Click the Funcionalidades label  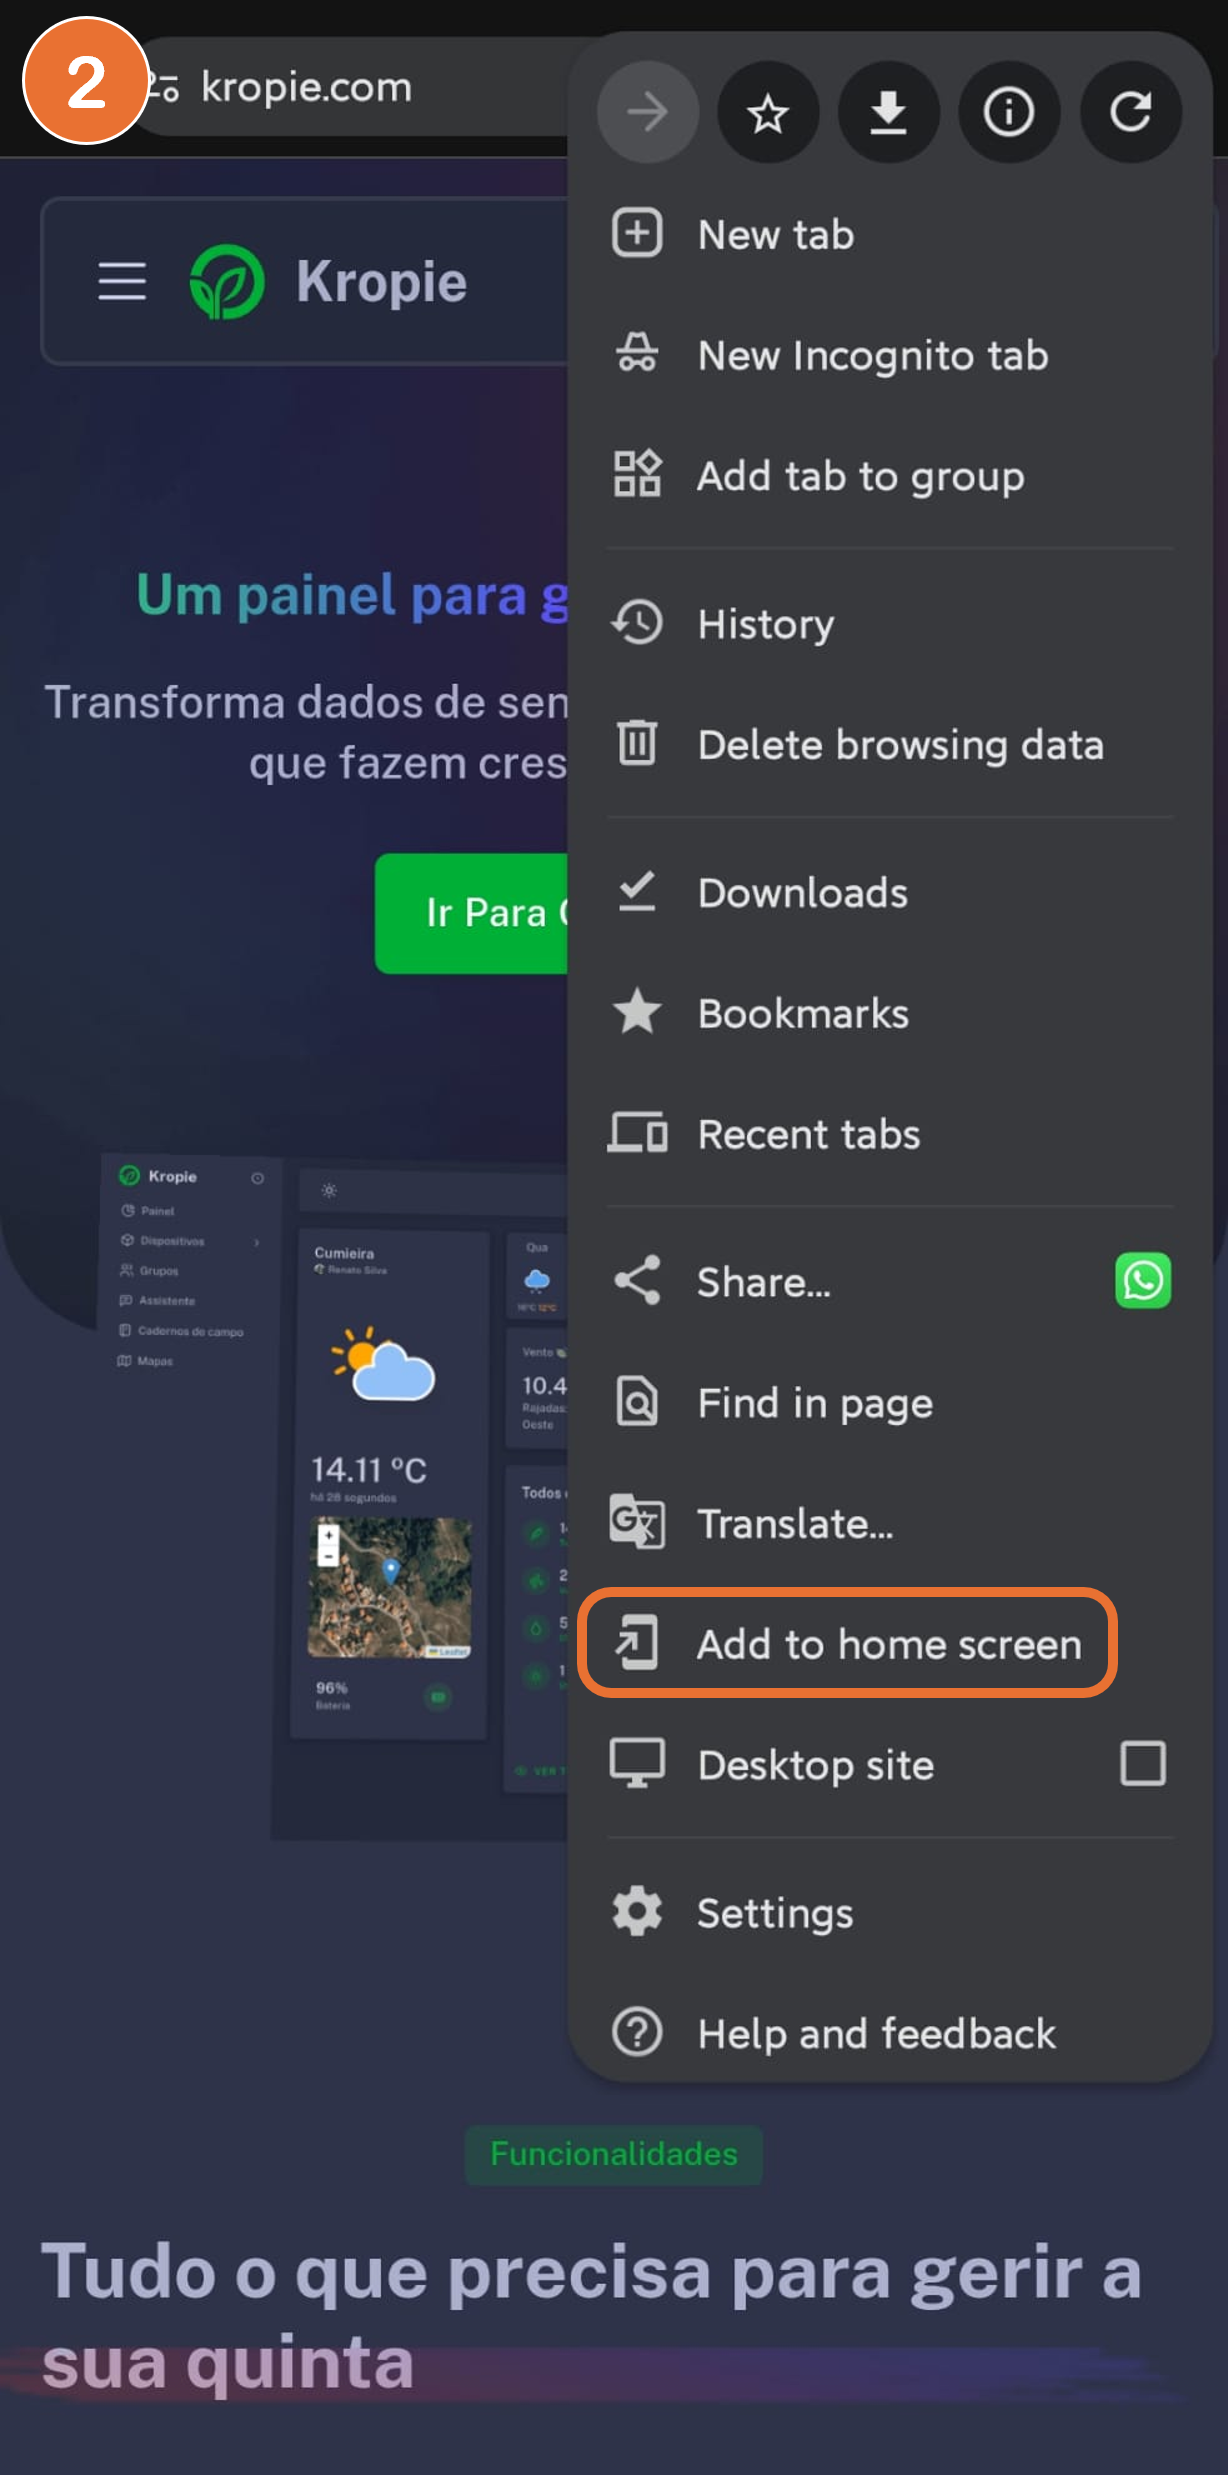[x=614, y=2153]
